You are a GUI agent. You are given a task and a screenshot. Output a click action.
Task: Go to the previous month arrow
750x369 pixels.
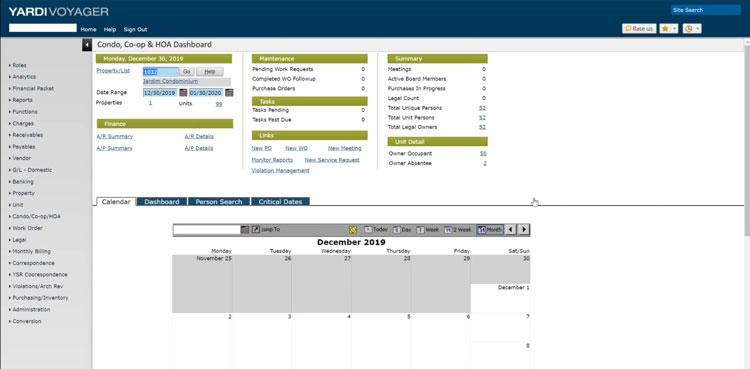pyautogui.click(x=511, y=230)
